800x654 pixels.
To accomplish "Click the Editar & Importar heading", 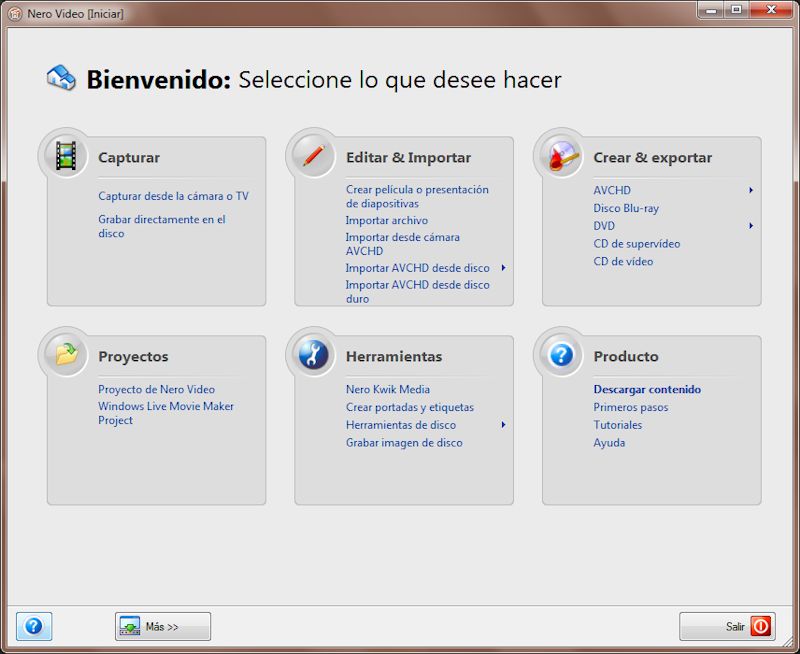I will pos(408,158).
